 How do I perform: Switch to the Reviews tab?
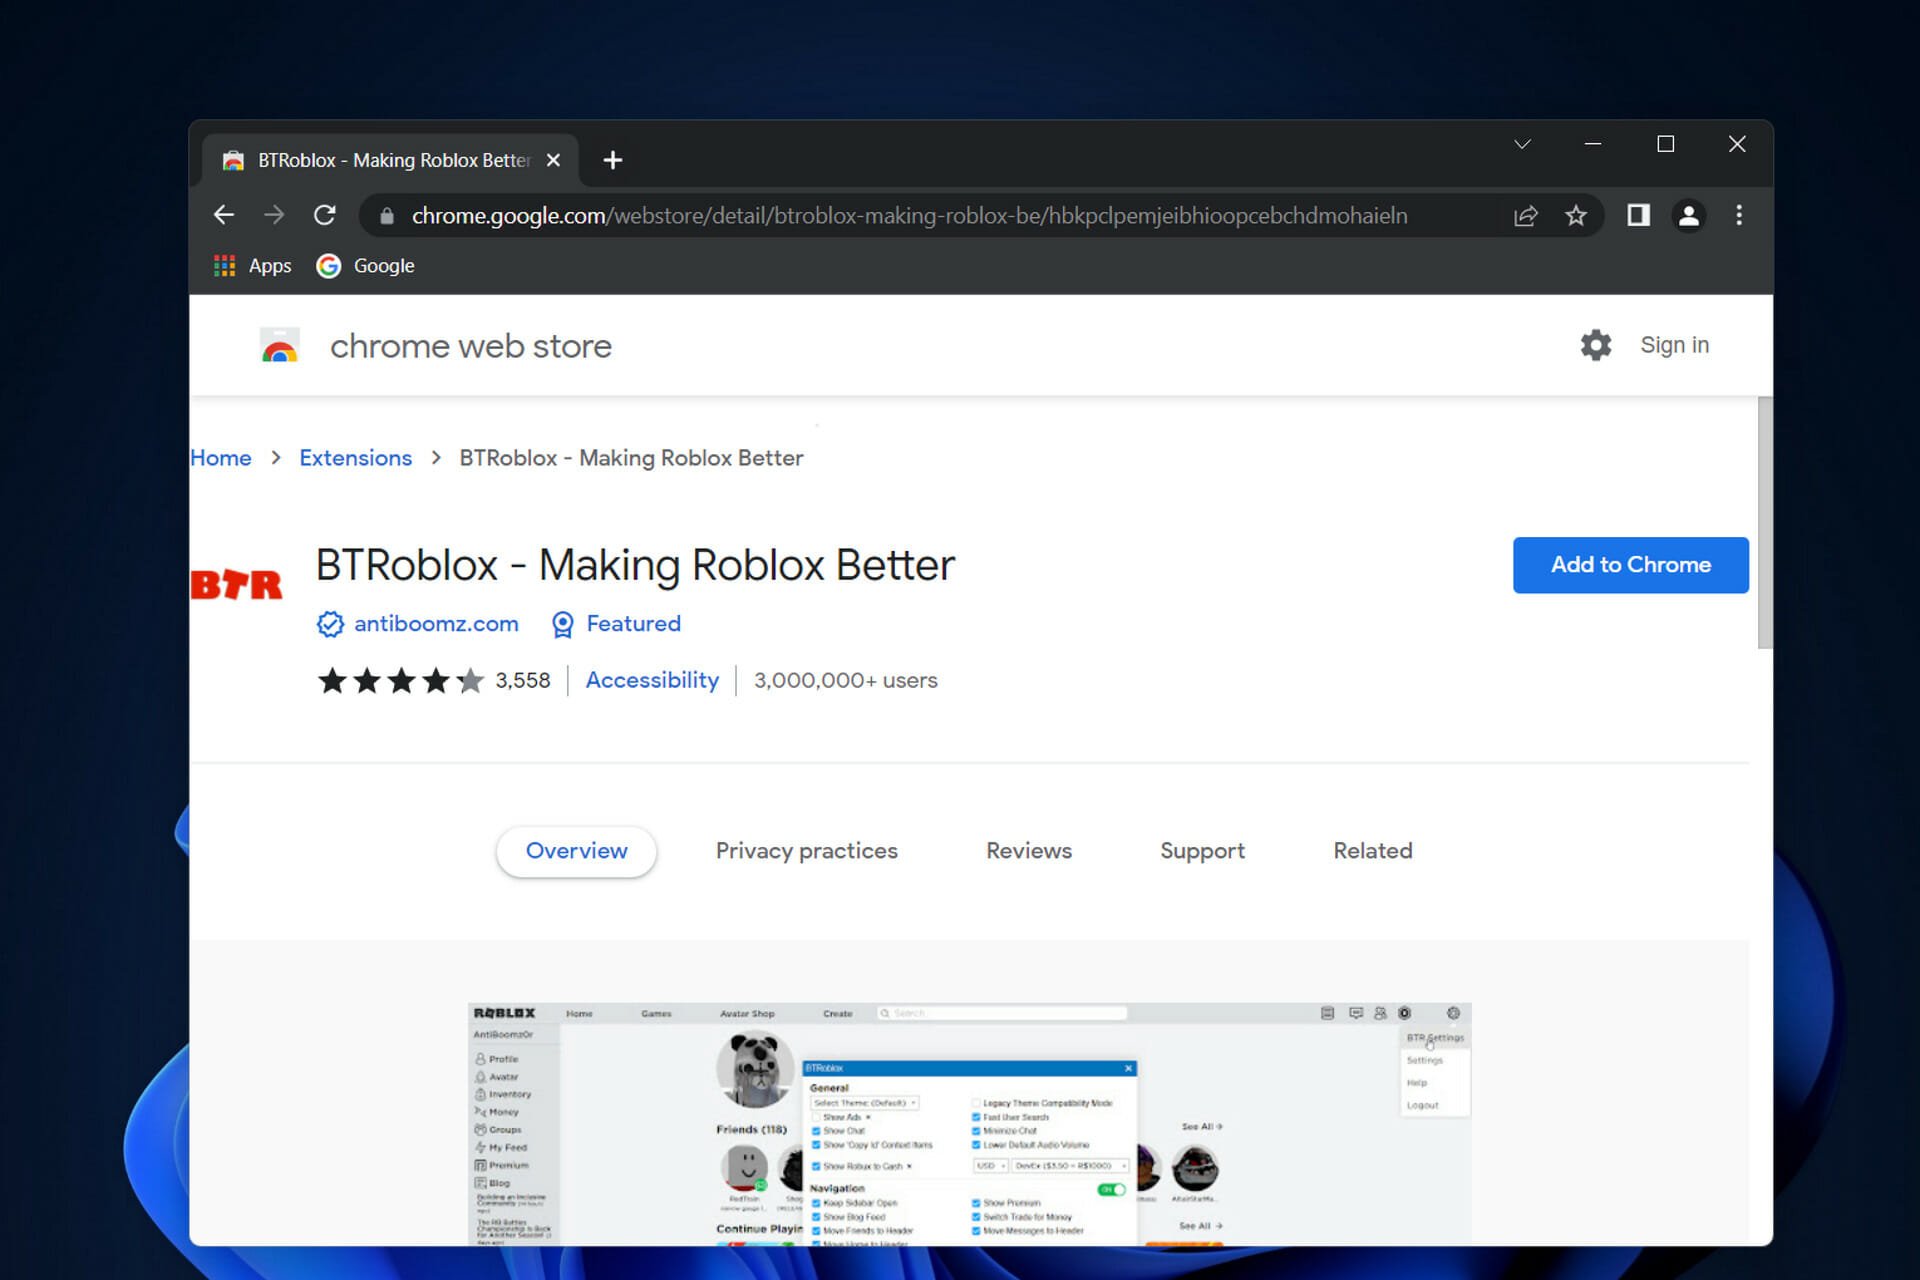[x=1029, y=849]
